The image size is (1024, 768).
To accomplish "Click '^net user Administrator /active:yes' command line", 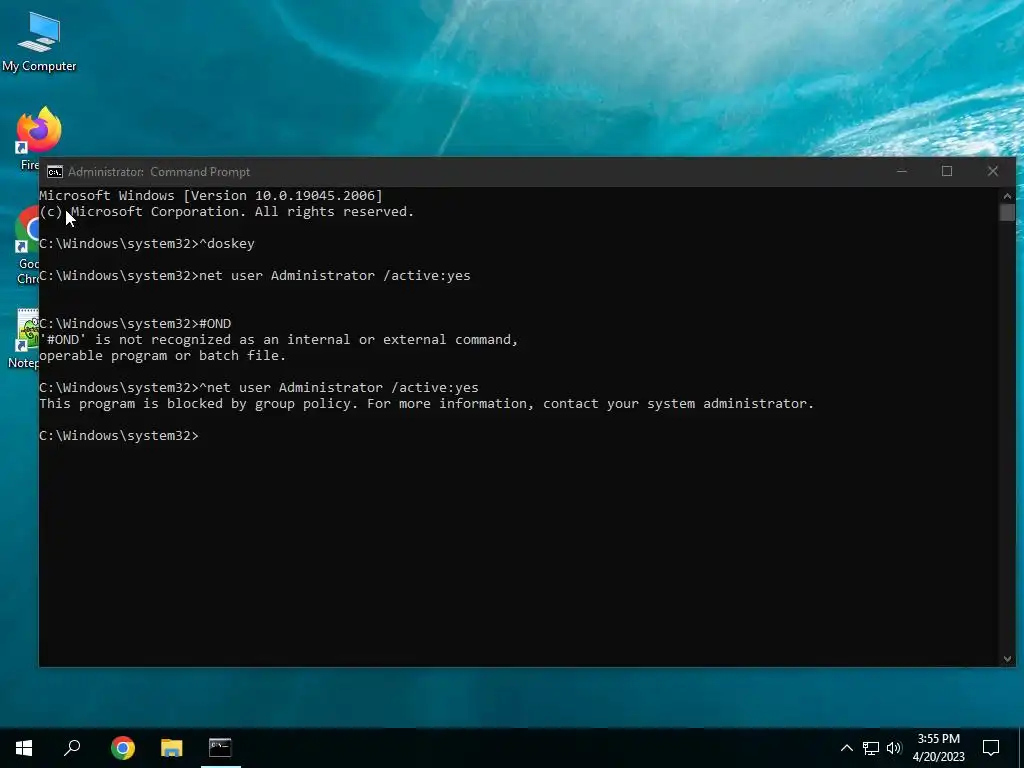I will point(259,388).
